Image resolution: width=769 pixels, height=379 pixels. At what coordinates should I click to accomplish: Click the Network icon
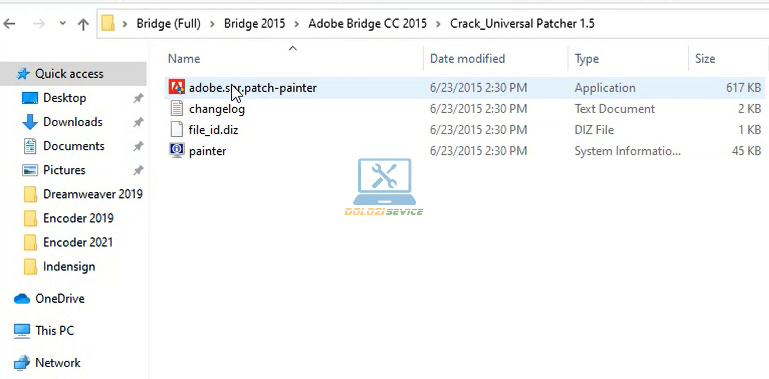click(x=22, y=363)
